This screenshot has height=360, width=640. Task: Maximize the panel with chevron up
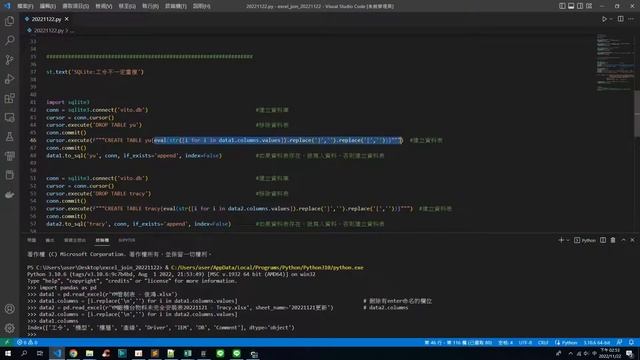[623, 240]
